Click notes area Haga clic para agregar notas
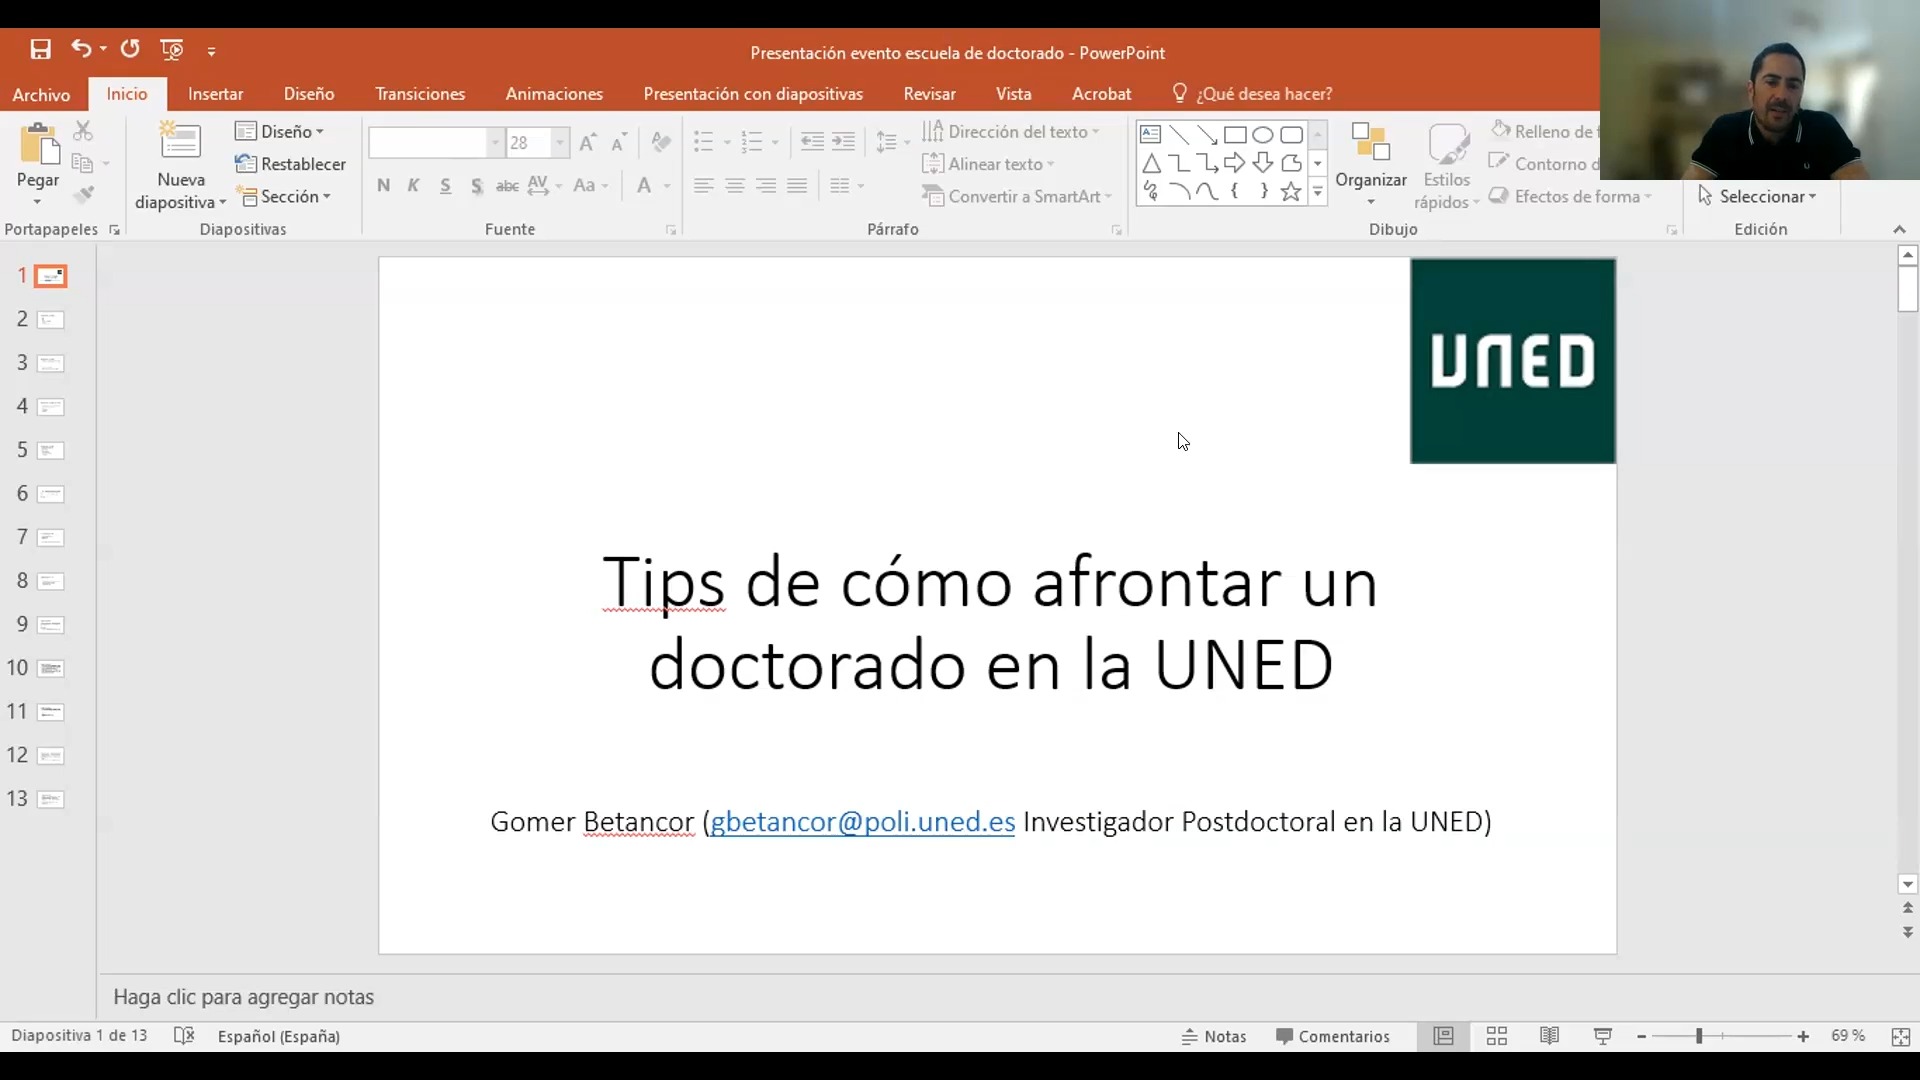 pyautogui.click(x=244, y=997)
